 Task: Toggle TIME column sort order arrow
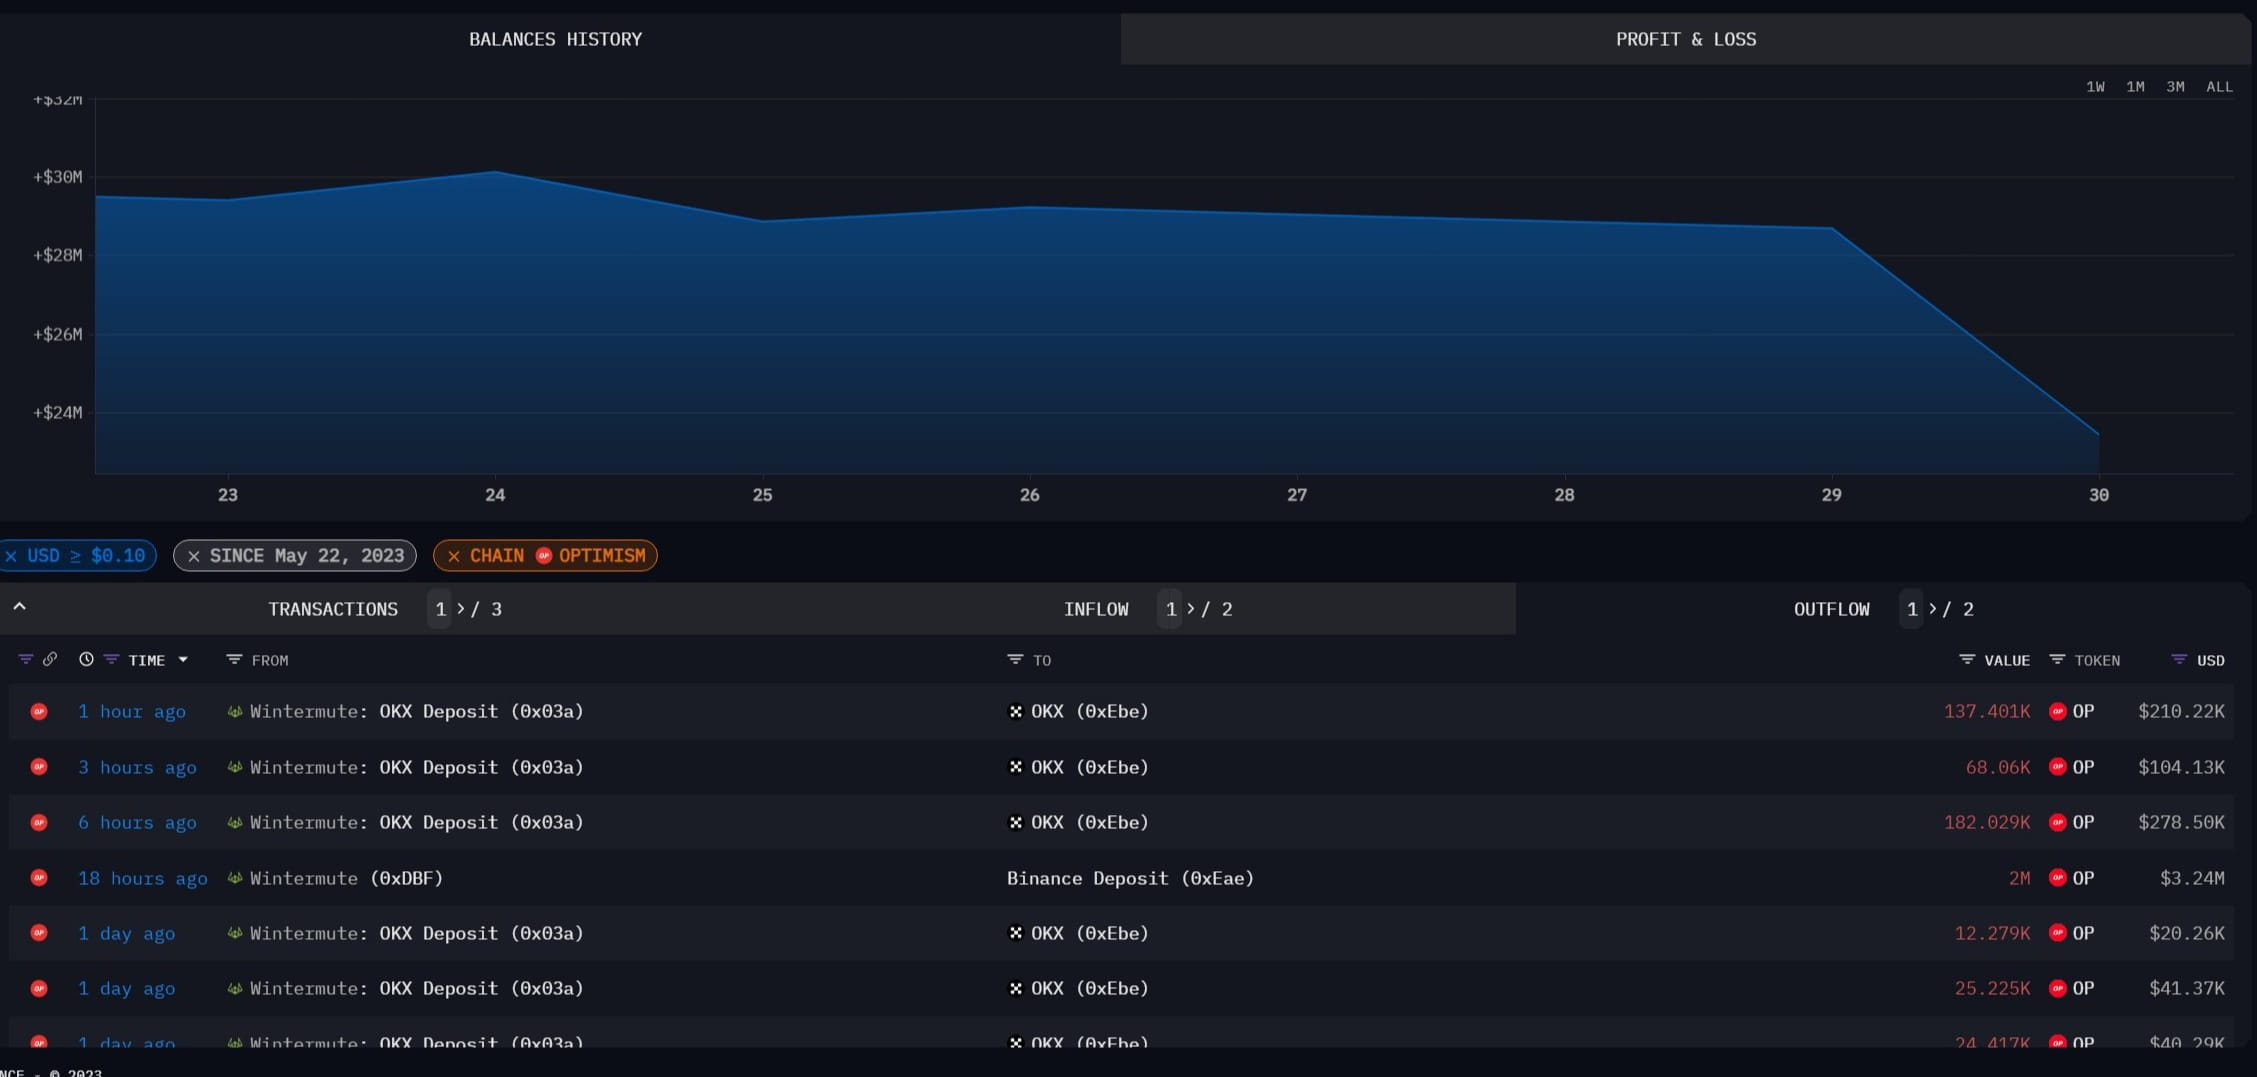(x=183, y=660)
